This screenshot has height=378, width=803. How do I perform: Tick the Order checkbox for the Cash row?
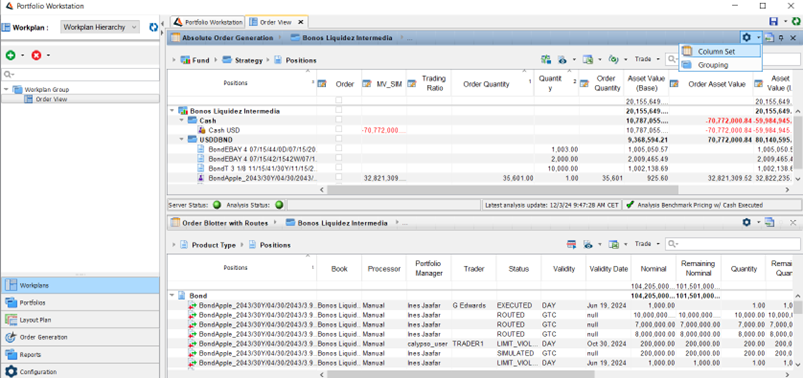pyautogui.click(x=339, y=120)
